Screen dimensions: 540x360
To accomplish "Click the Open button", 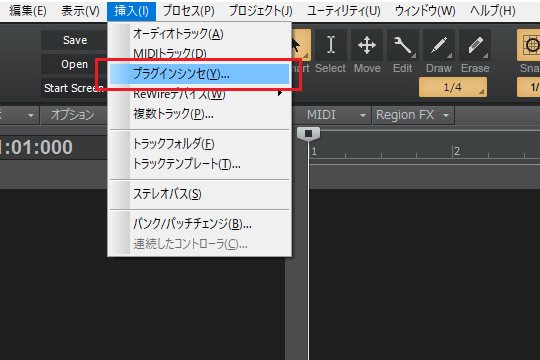I will 75,64.
